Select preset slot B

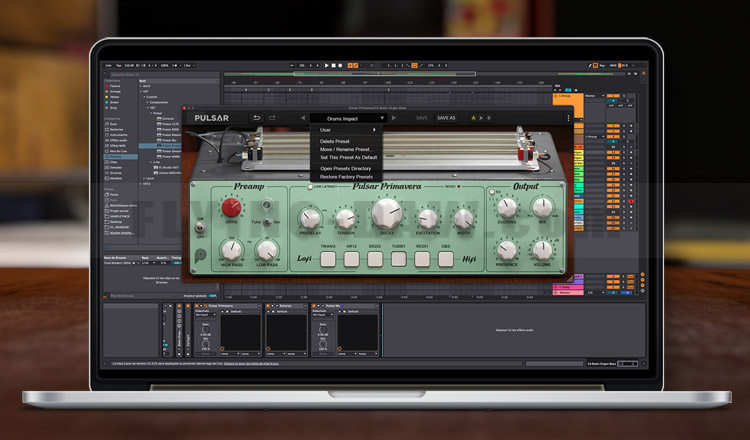tap(488, 118)
